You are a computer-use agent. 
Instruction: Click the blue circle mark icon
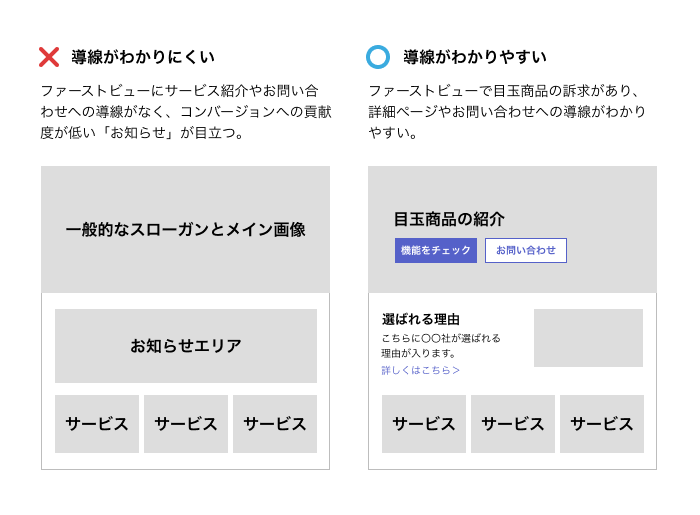pos(378,57)
